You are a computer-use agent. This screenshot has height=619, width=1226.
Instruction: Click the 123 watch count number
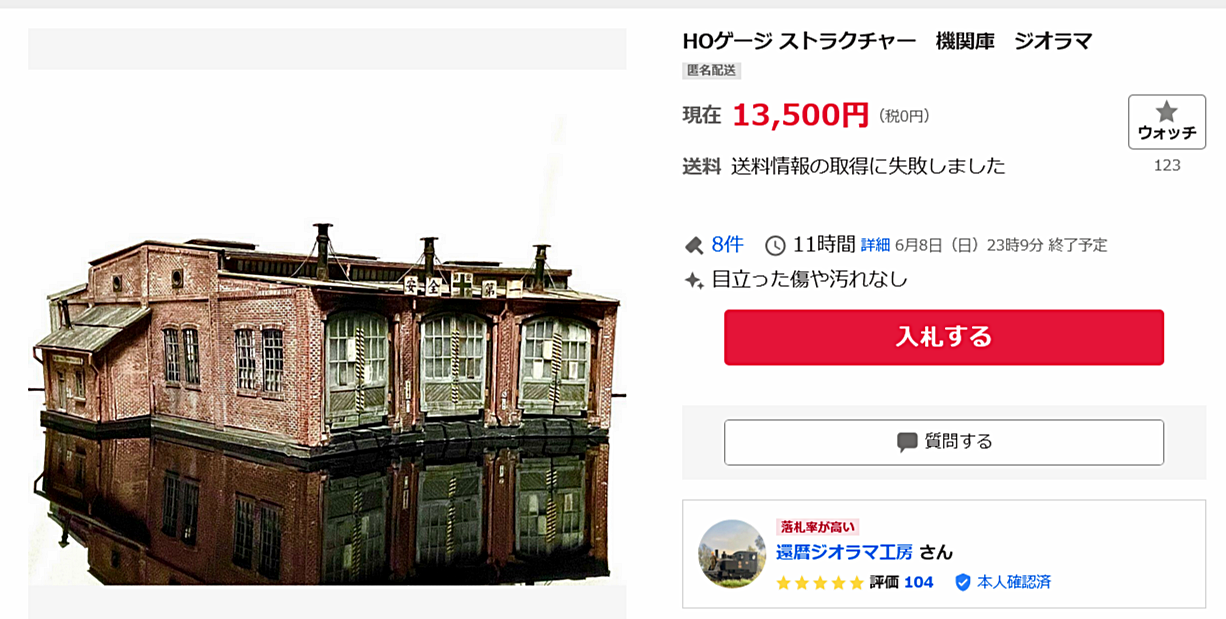coord(1167,165)
